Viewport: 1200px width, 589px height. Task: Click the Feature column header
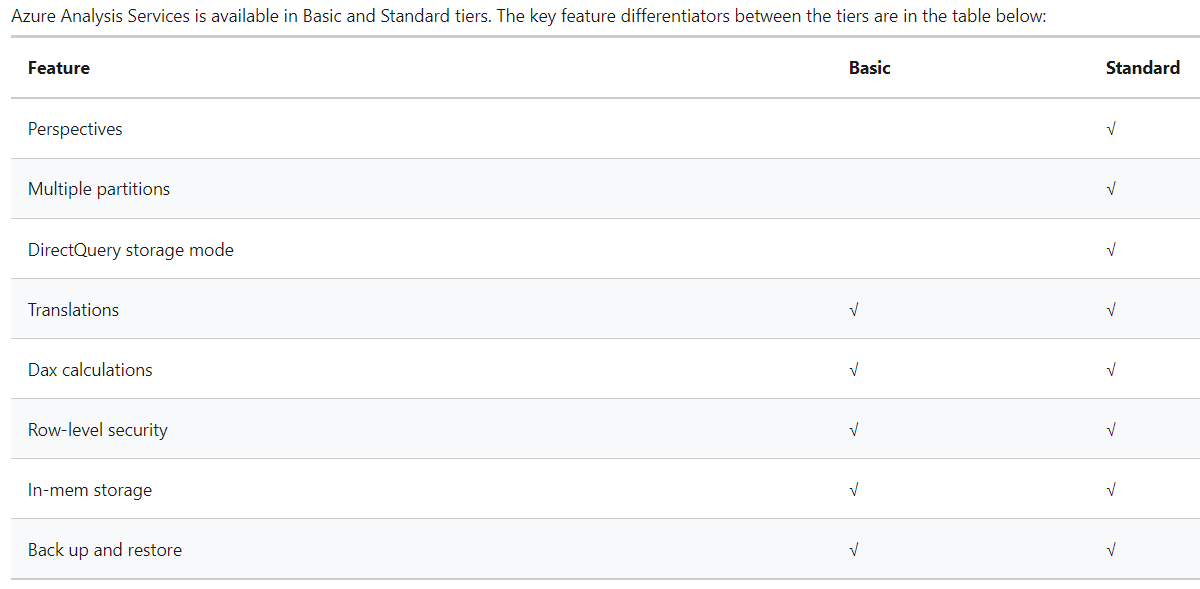[59, 68]
